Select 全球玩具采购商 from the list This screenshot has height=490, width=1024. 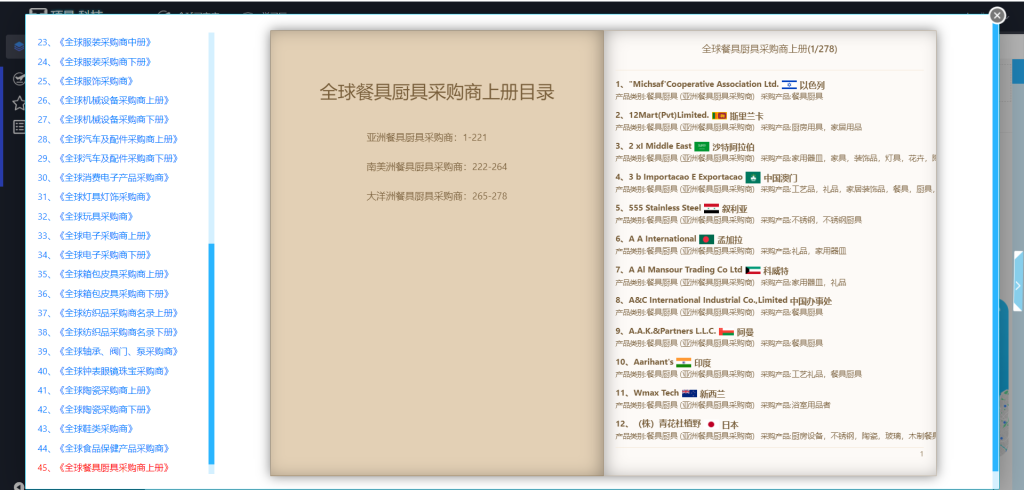point(93,216)
